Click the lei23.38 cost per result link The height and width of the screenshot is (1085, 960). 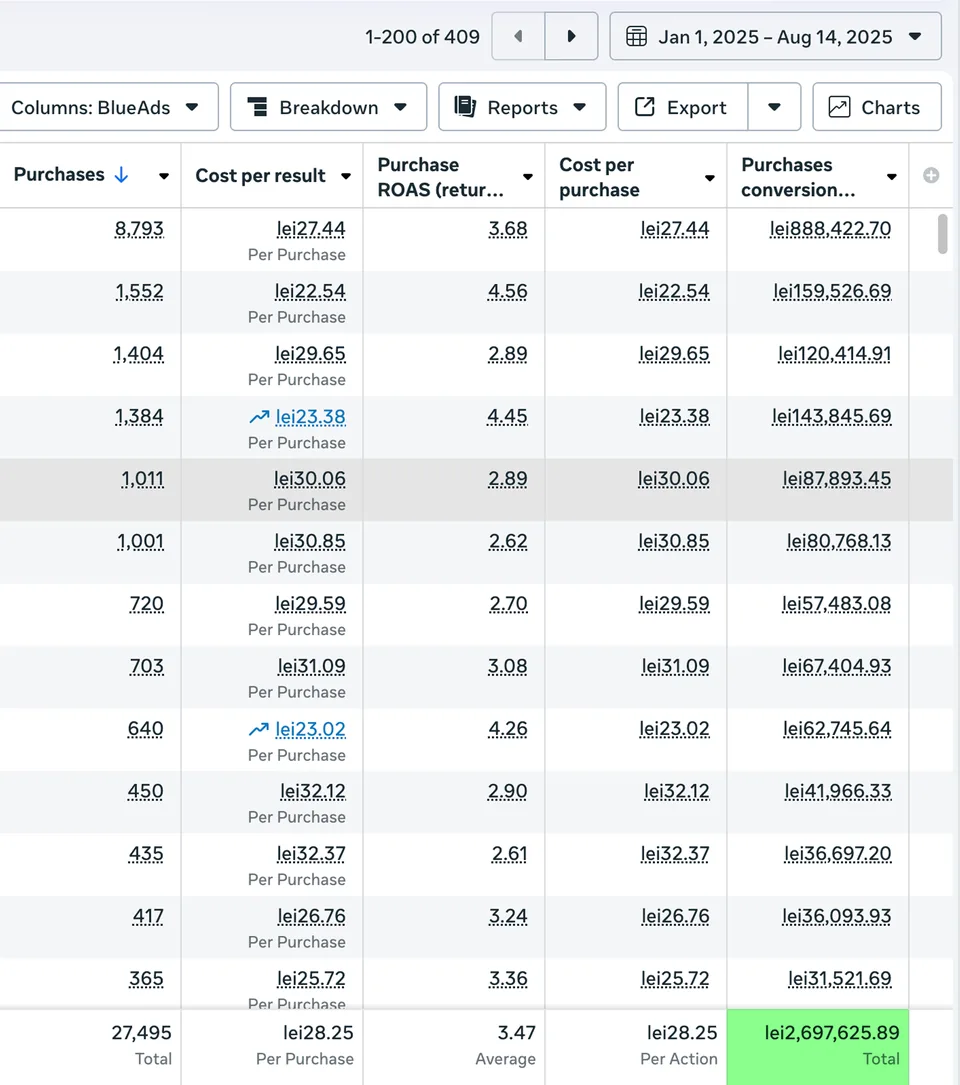pos(310,417)
